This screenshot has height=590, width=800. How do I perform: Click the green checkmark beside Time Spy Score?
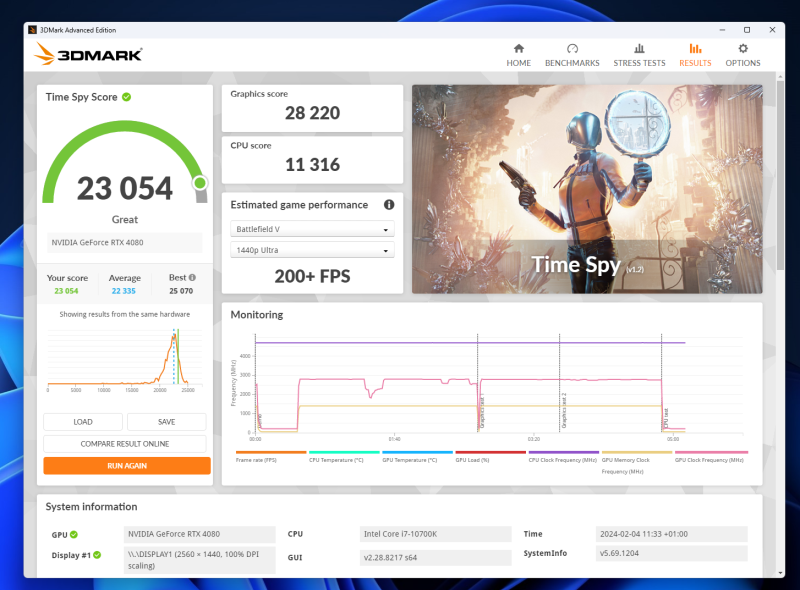click(x=127, y=97)
